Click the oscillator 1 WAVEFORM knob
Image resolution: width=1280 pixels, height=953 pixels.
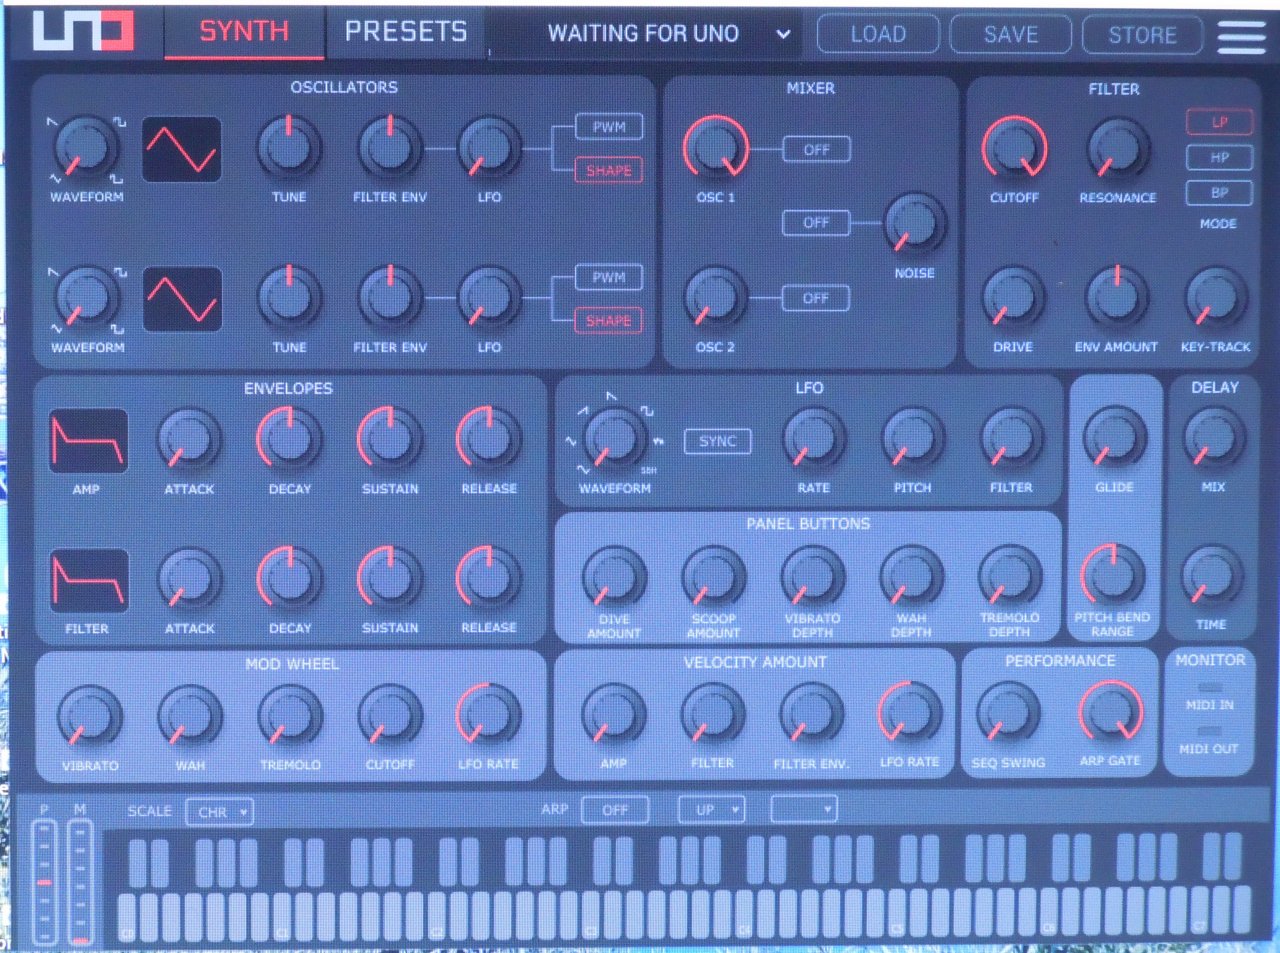click(x=86, y=148)
